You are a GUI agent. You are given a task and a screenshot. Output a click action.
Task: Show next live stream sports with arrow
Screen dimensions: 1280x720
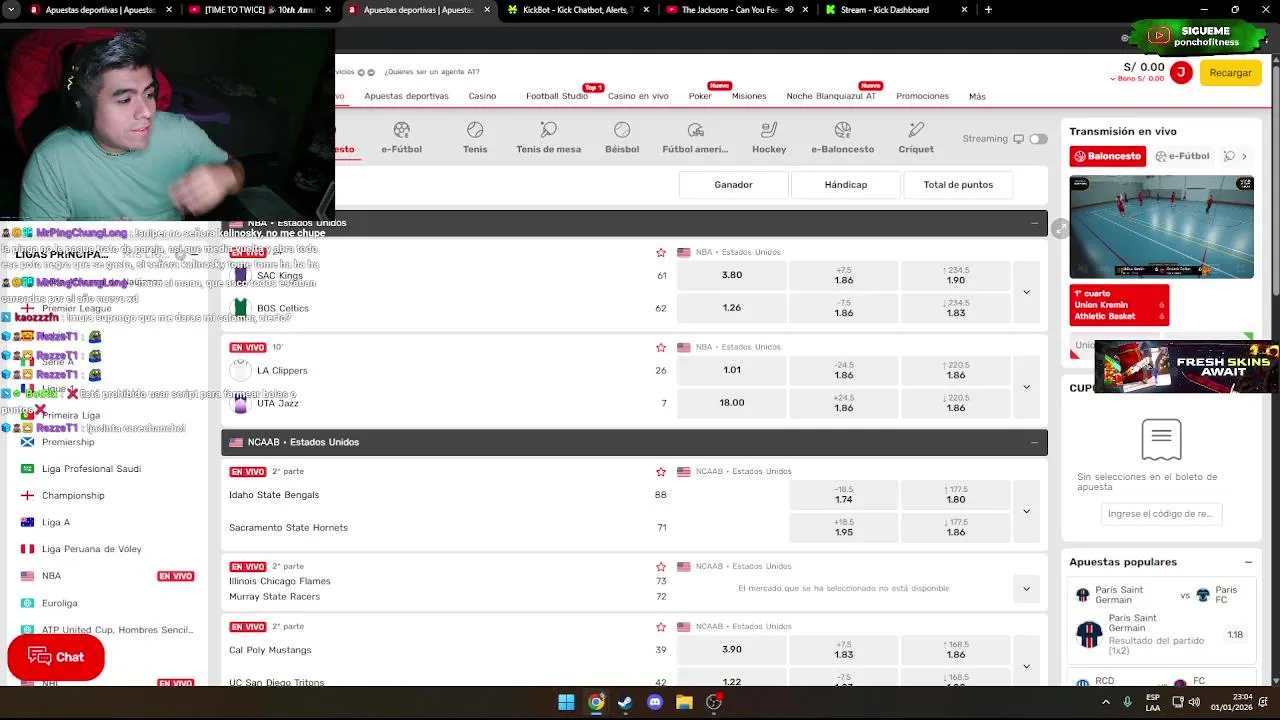click(1245, 156)
